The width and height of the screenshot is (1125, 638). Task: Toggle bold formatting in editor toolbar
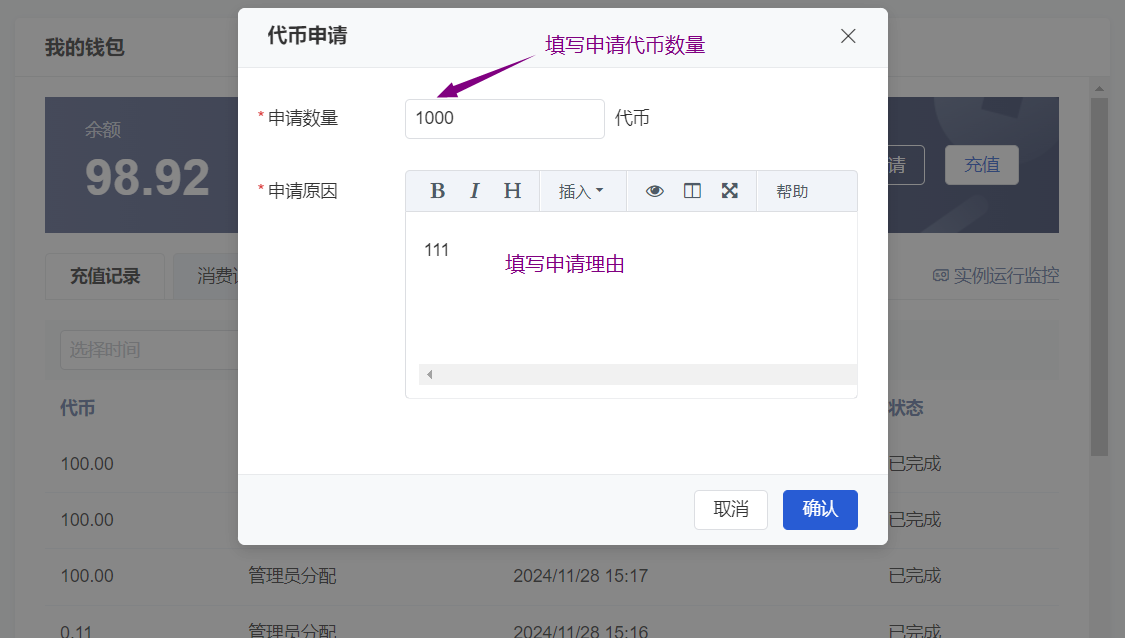pyautogui.click(x=437, y=191)
